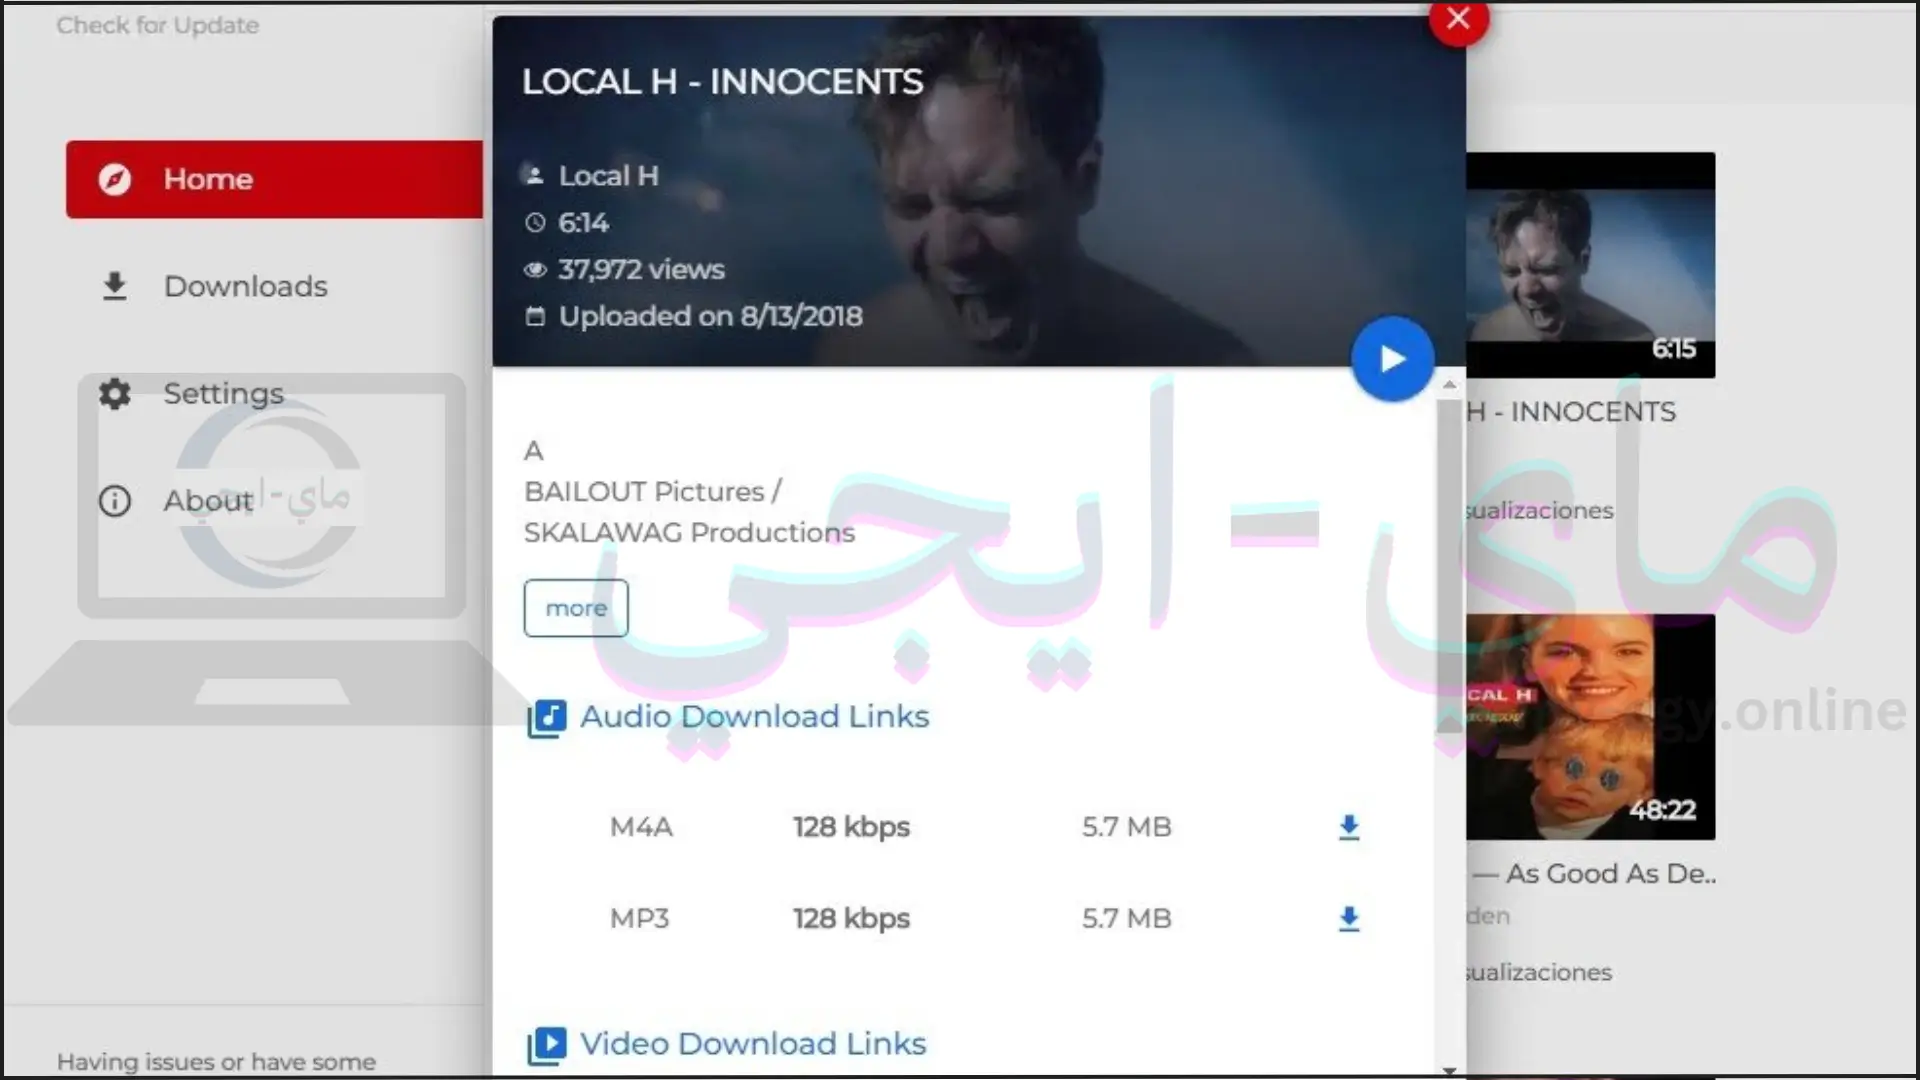Close the video details popup

(1458, 18)
